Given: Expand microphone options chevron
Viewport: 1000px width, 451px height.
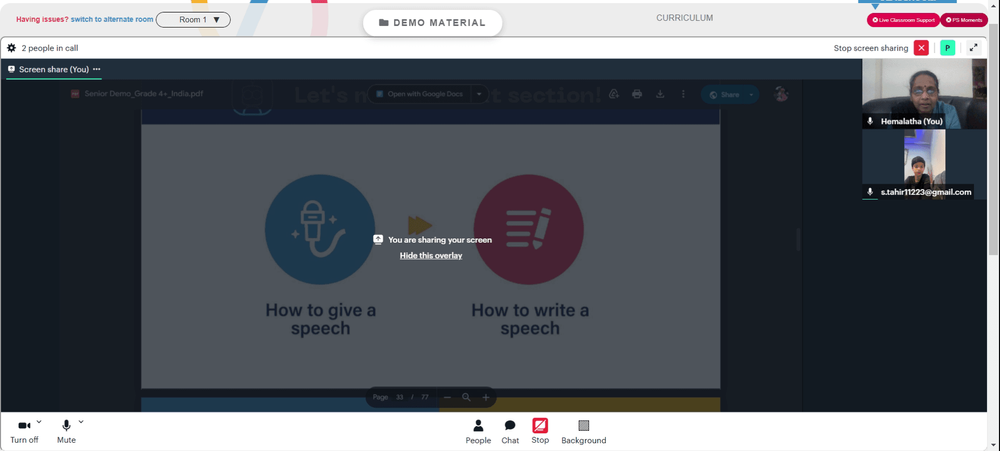Looking at the screenshot, I should pyautogui.click(x=81, y=422).
